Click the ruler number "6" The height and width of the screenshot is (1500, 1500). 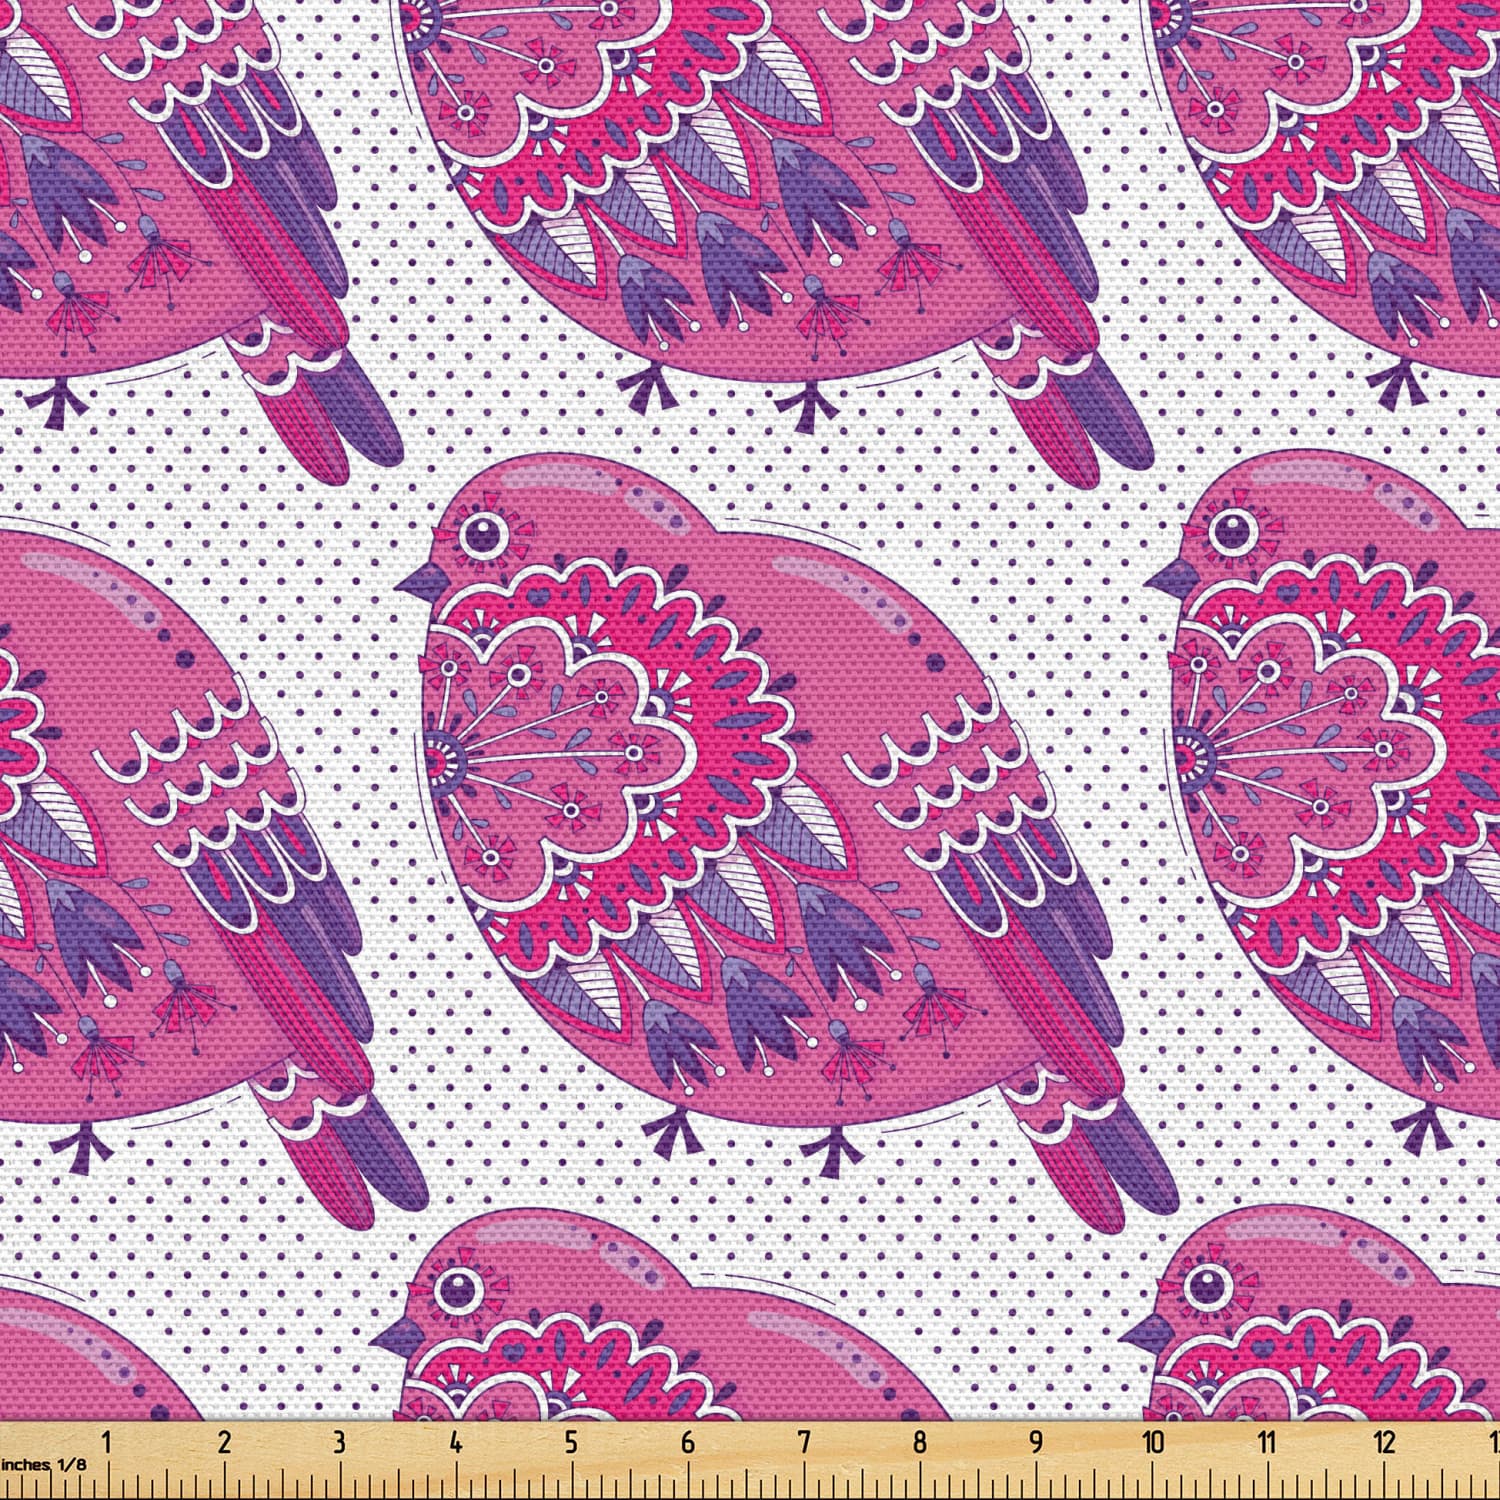coord(688,1442)
